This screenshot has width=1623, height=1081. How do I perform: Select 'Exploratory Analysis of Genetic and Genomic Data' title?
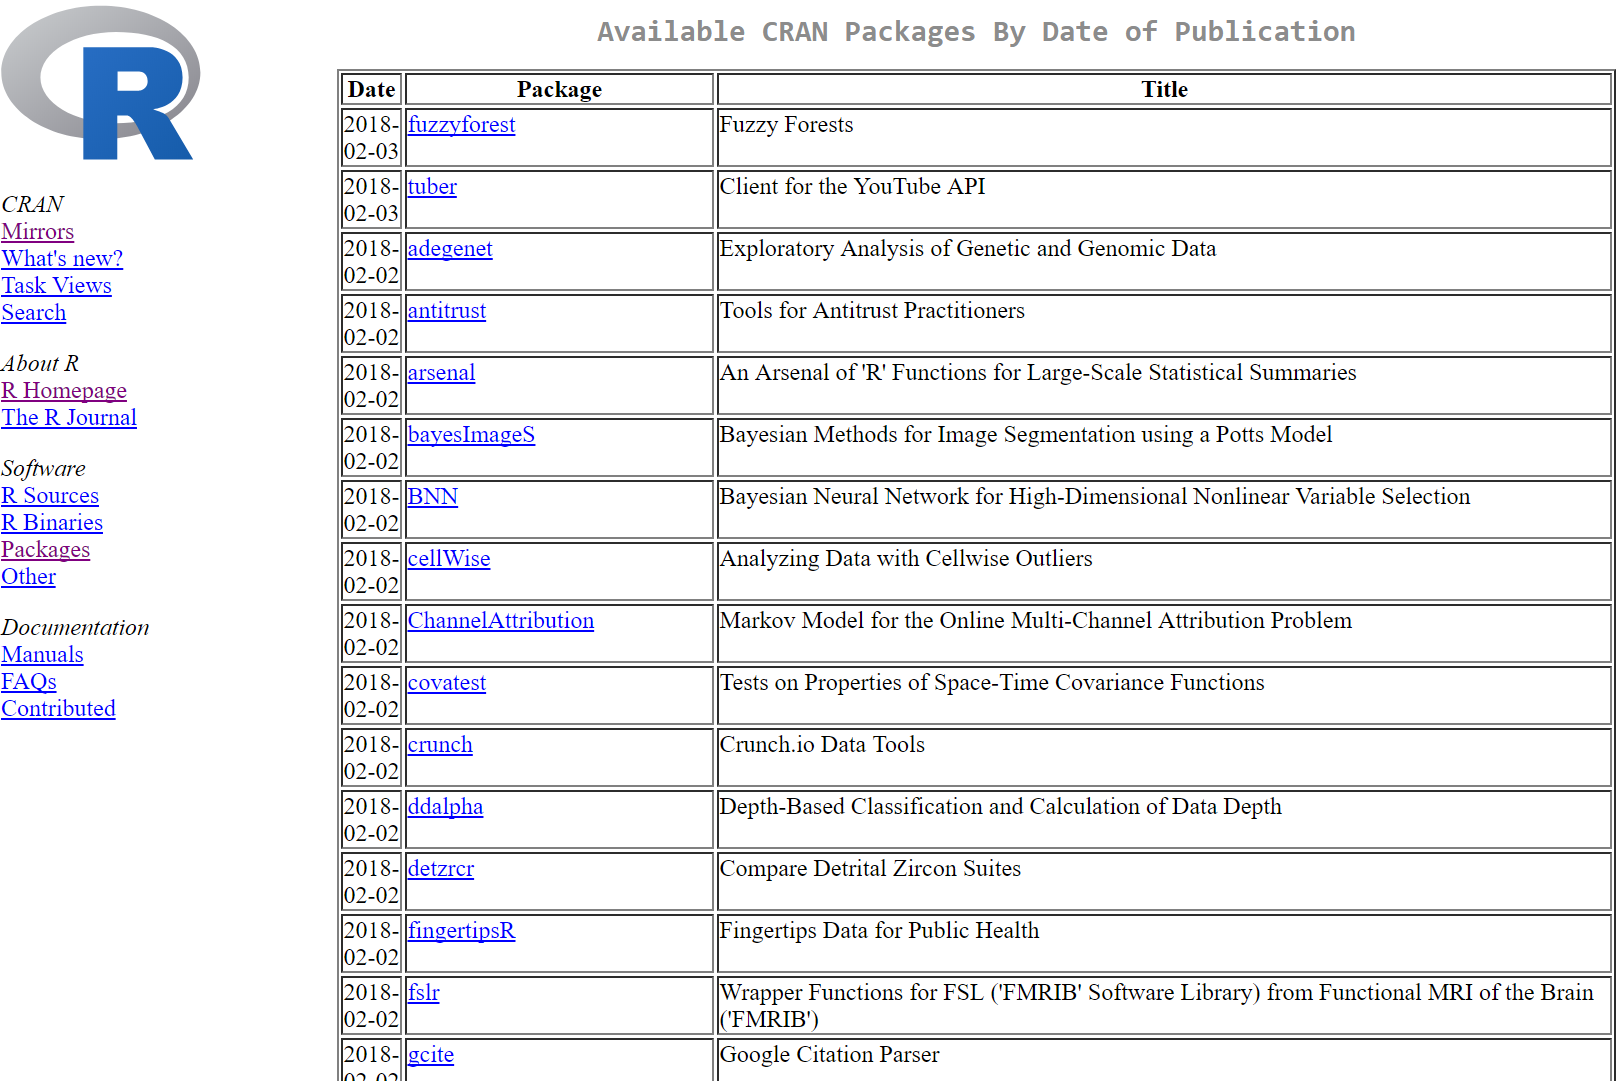coord(968,249)
